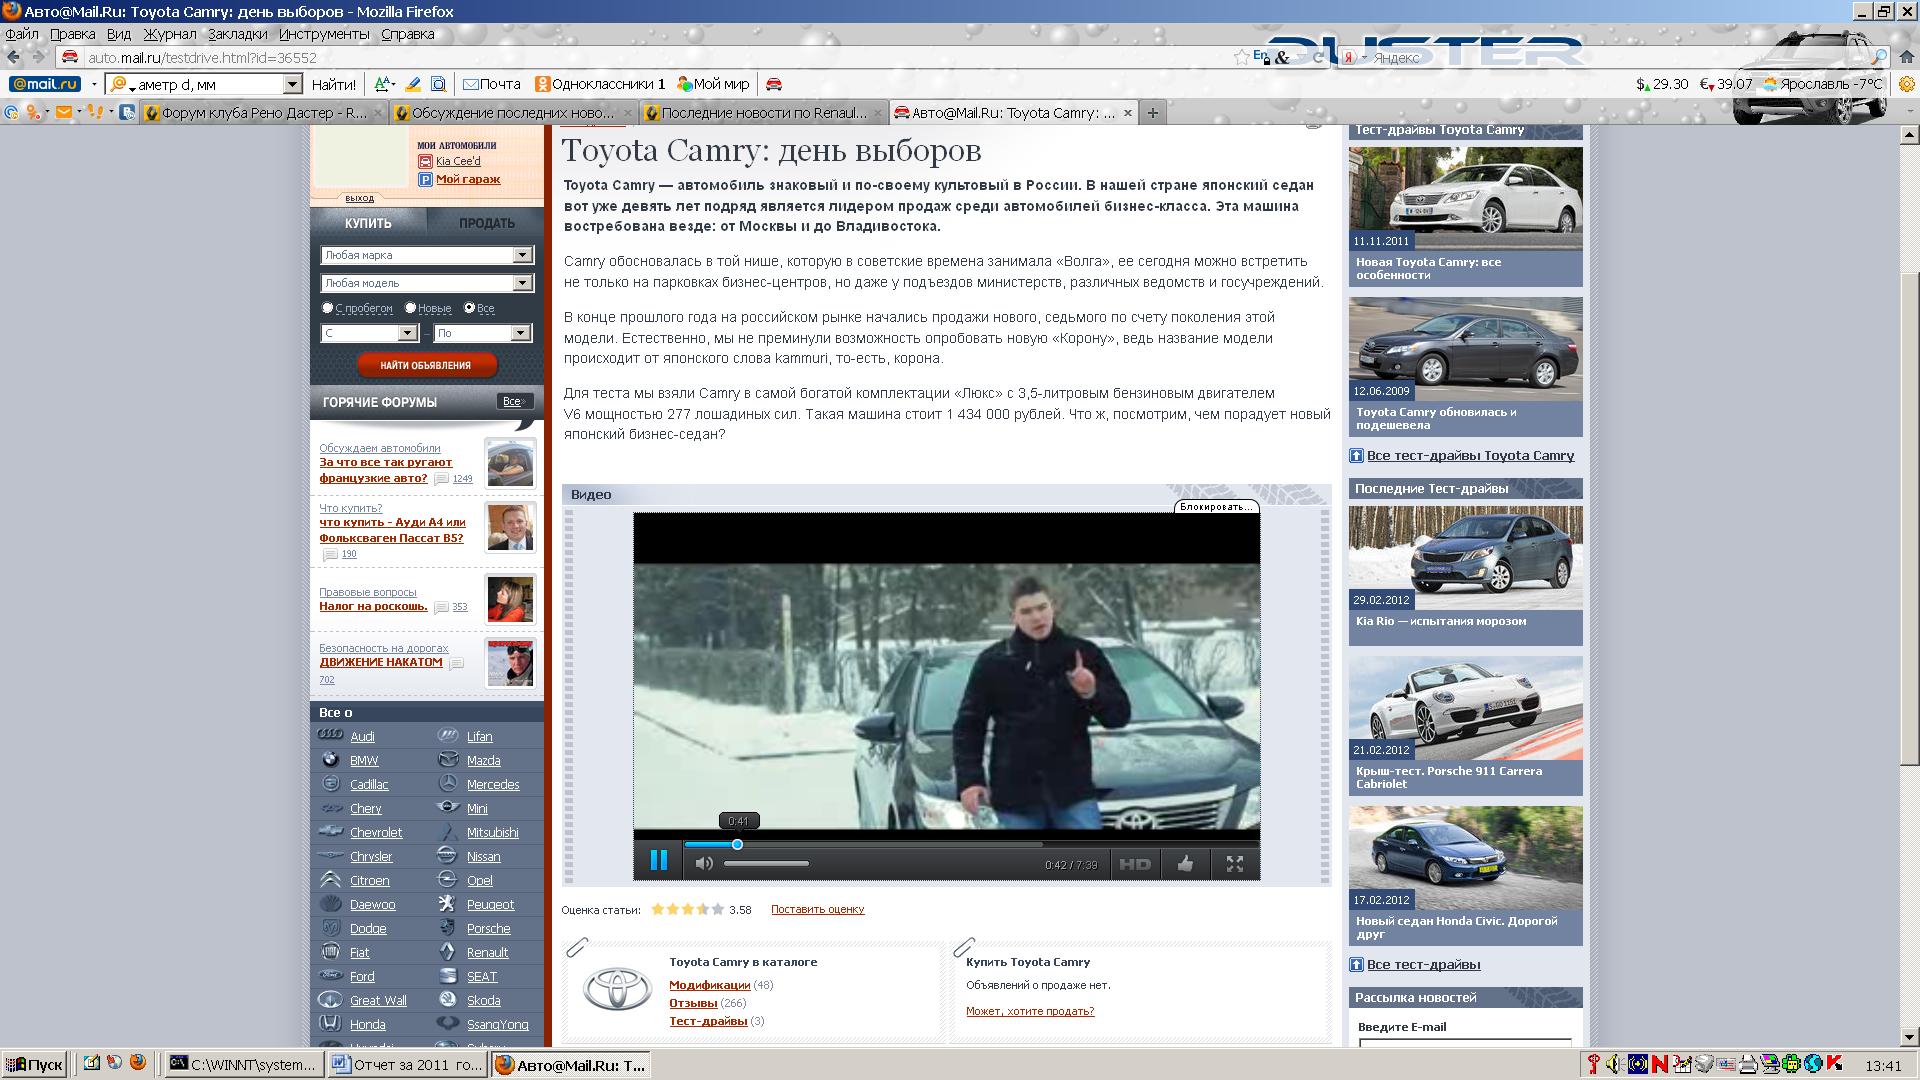Seek on the video progress bar
This screenshot has width=1920, height=1080.
click(971, 845)
